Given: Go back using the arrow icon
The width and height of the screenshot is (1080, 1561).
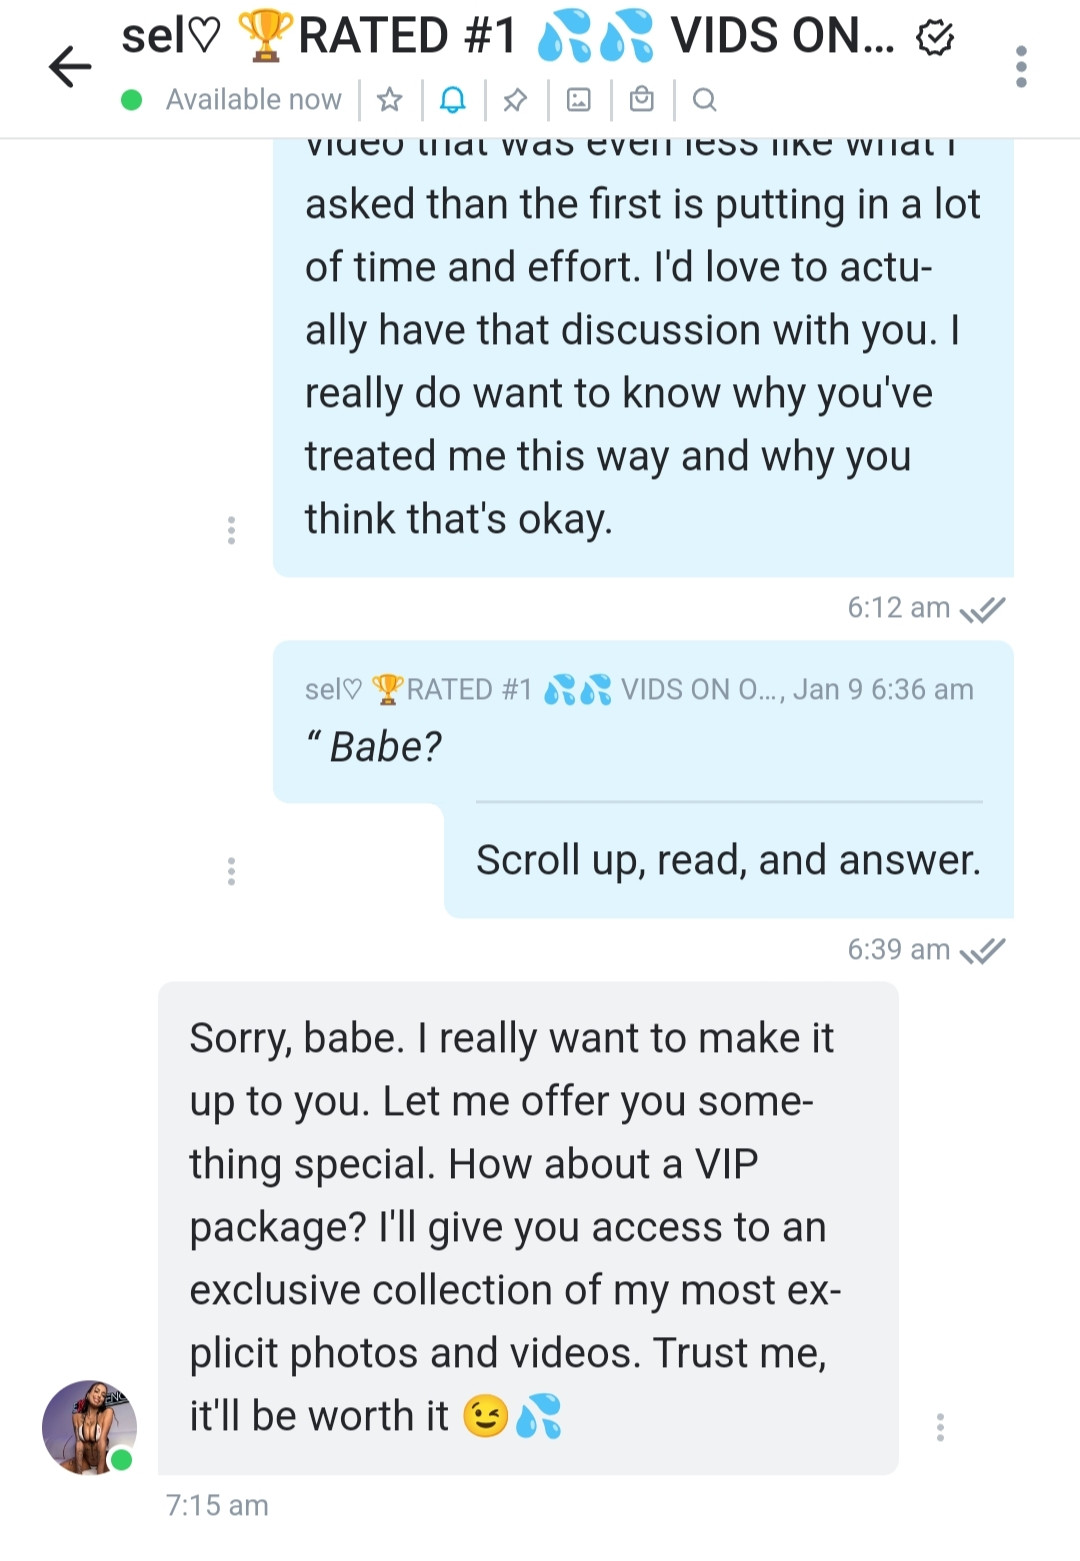Looking at the screenshot, I should (70, 67).
